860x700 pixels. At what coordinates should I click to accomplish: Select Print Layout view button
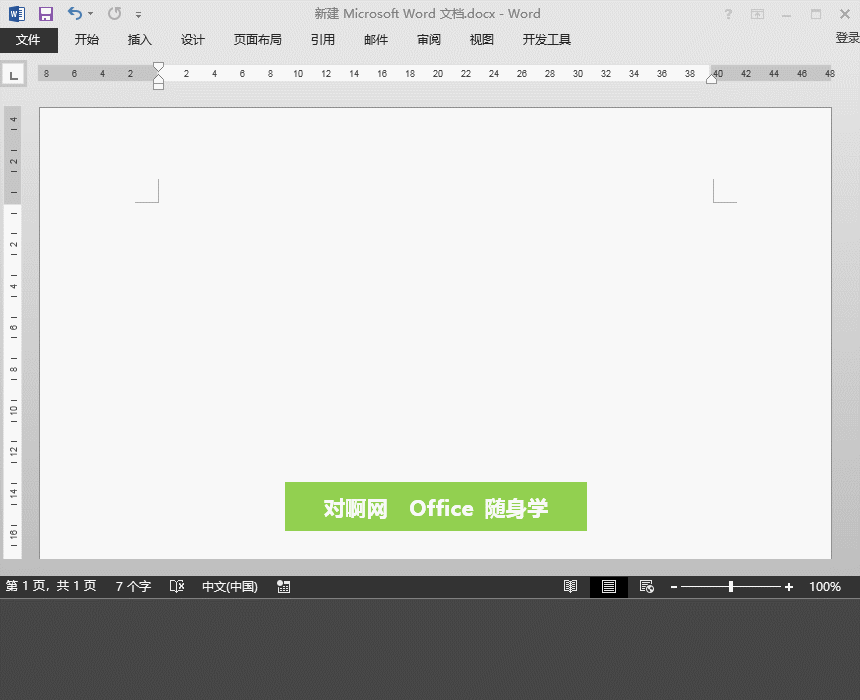(x=609, y=586)
